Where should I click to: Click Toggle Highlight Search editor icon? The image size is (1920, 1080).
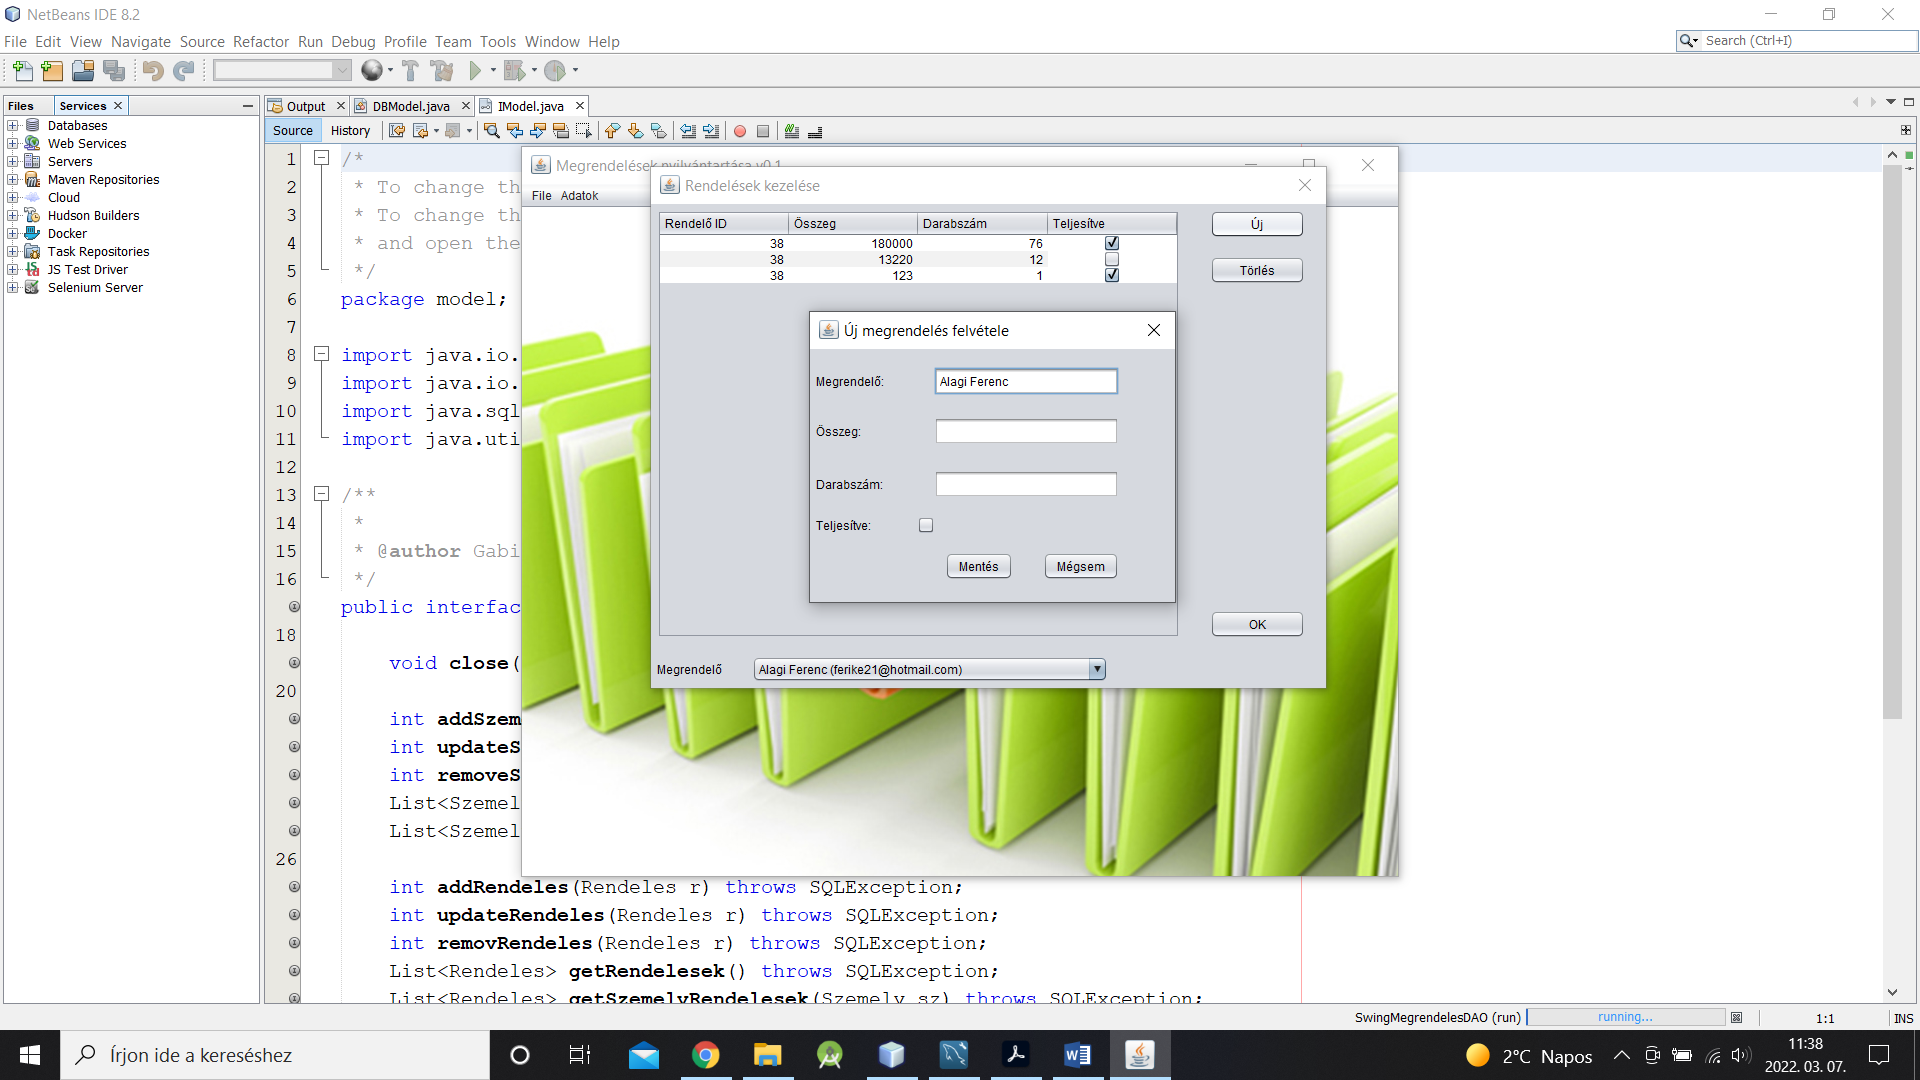[x=560, y=131]
